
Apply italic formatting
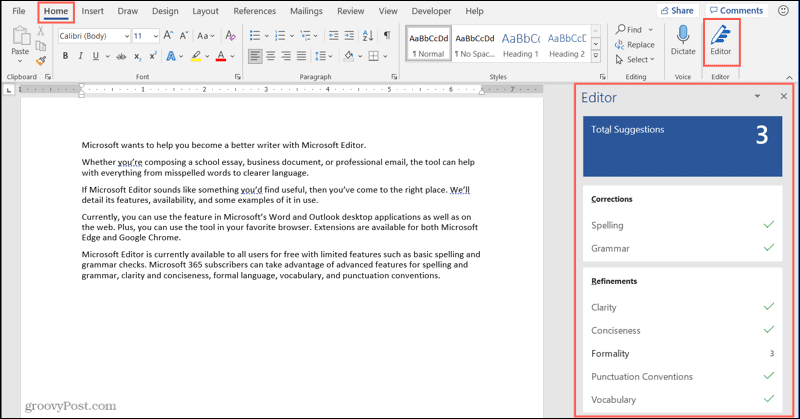tap(80, 56)
